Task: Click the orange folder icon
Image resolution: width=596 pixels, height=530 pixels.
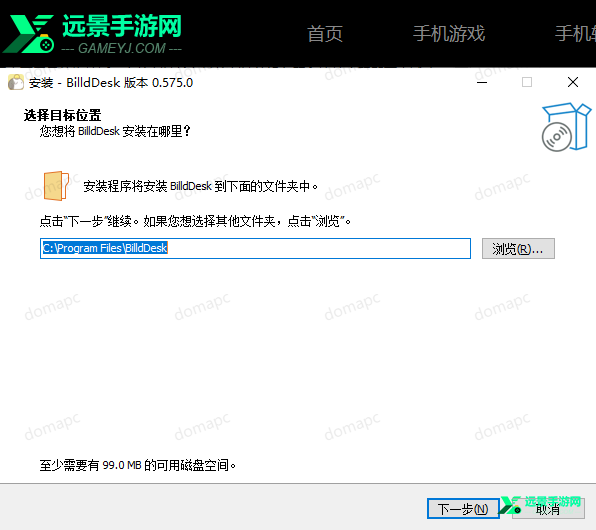Action: tap(56, 186)
